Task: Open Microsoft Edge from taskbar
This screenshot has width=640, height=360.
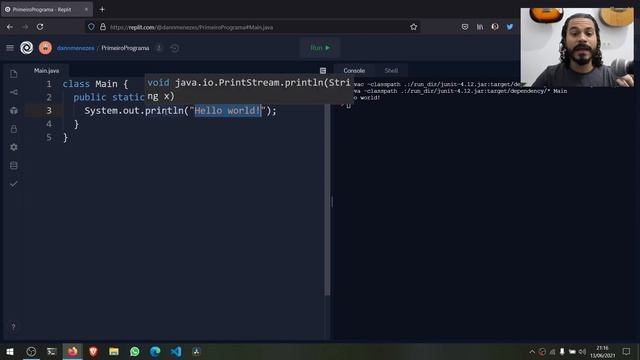Action: coord(155,351)
